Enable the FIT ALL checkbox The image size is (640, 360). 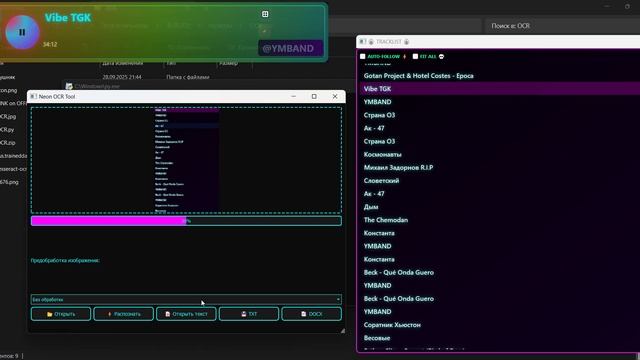(x=415, y=56)
